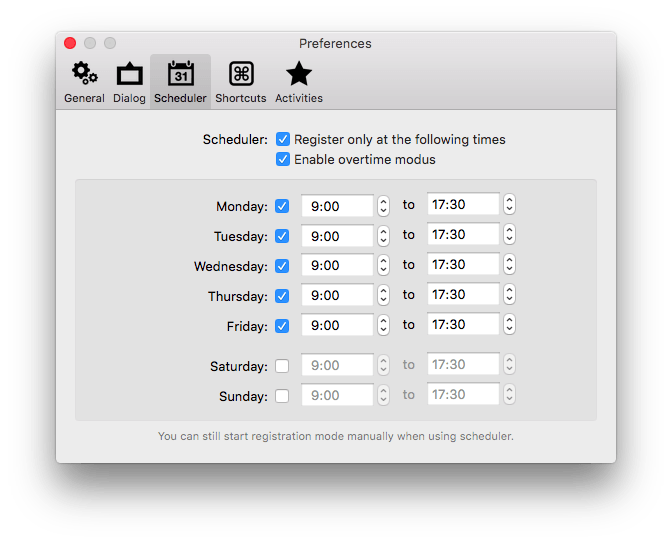Uncheck the Wednesday schedule checkbox
672x543 pixels.
[282, 266]
